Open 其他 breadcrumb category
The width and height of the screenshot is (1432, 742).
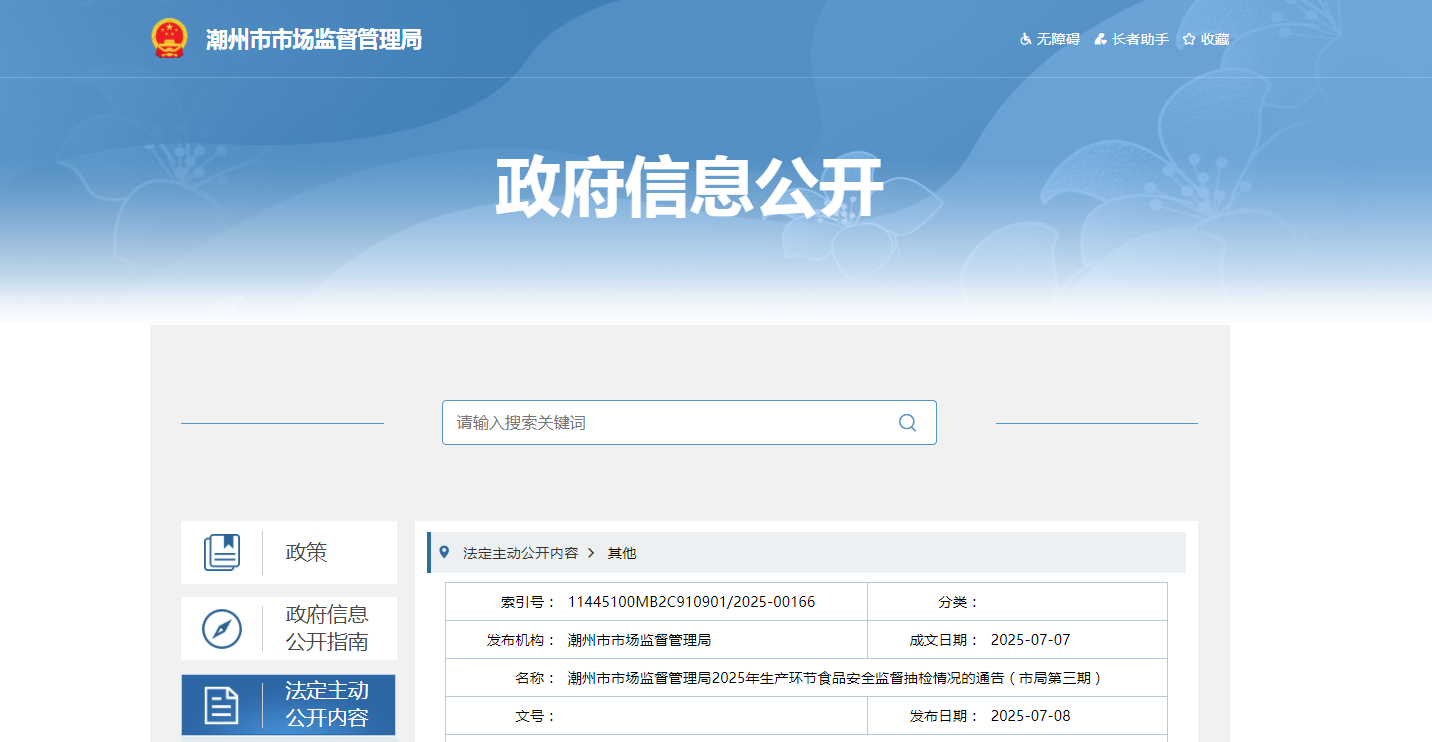622,553
